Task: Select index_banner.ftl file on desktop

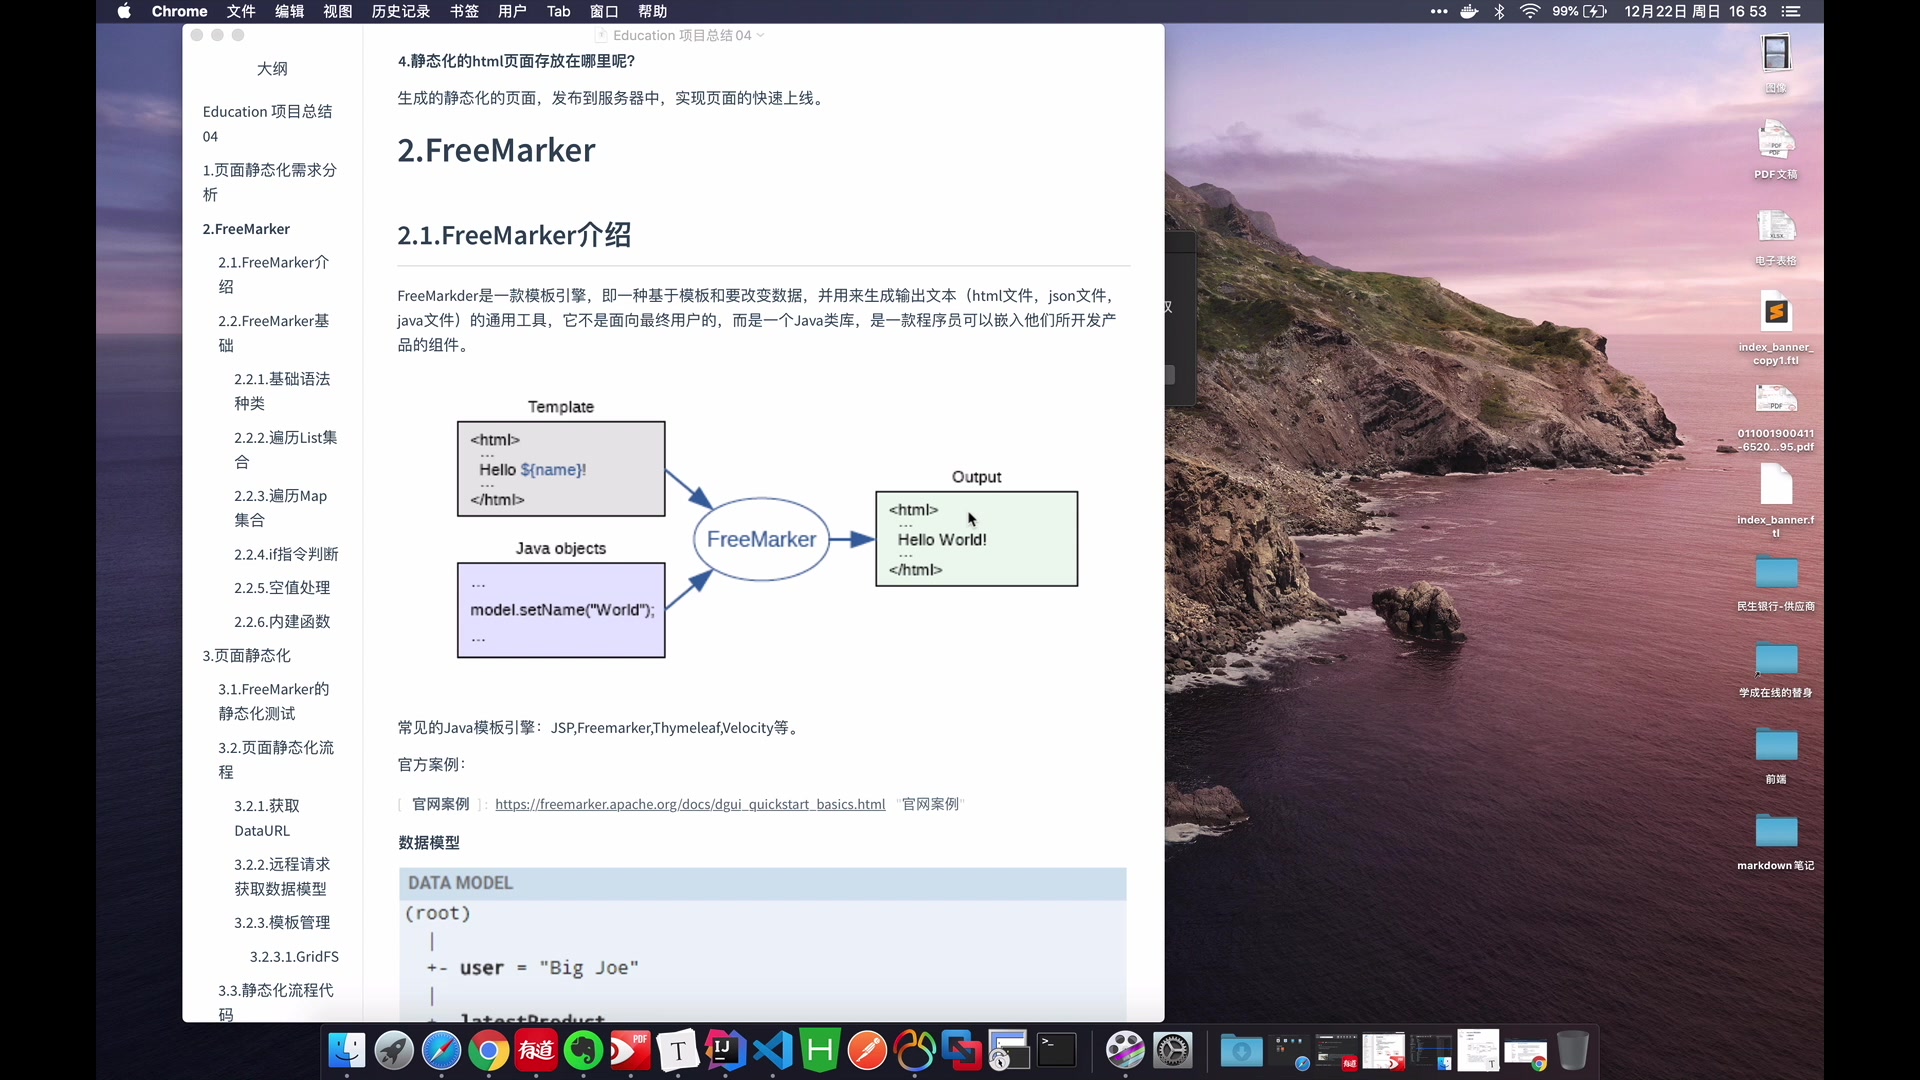Action: [x=1776, y=500]
